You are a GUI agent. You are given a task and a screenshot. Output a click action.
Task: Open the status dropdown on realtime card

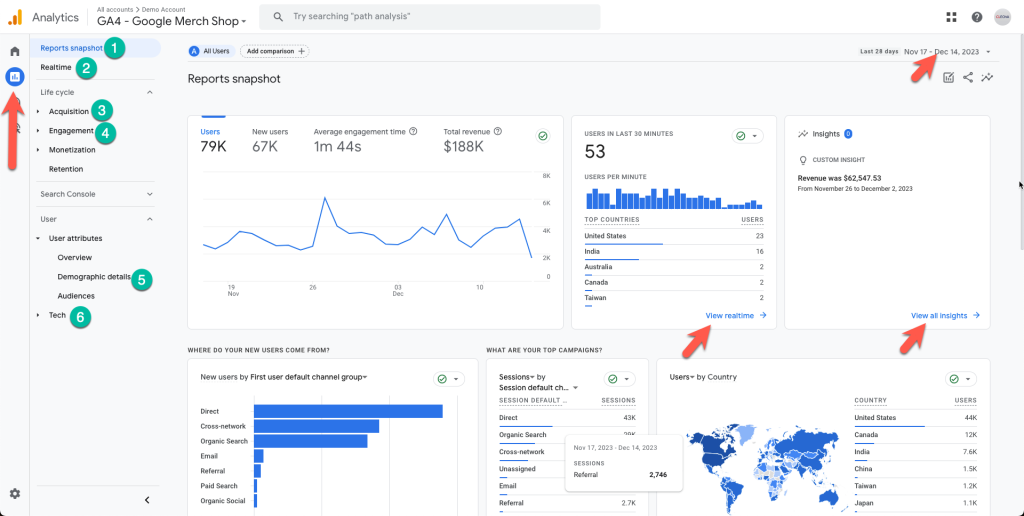click(x=748, y=136)
